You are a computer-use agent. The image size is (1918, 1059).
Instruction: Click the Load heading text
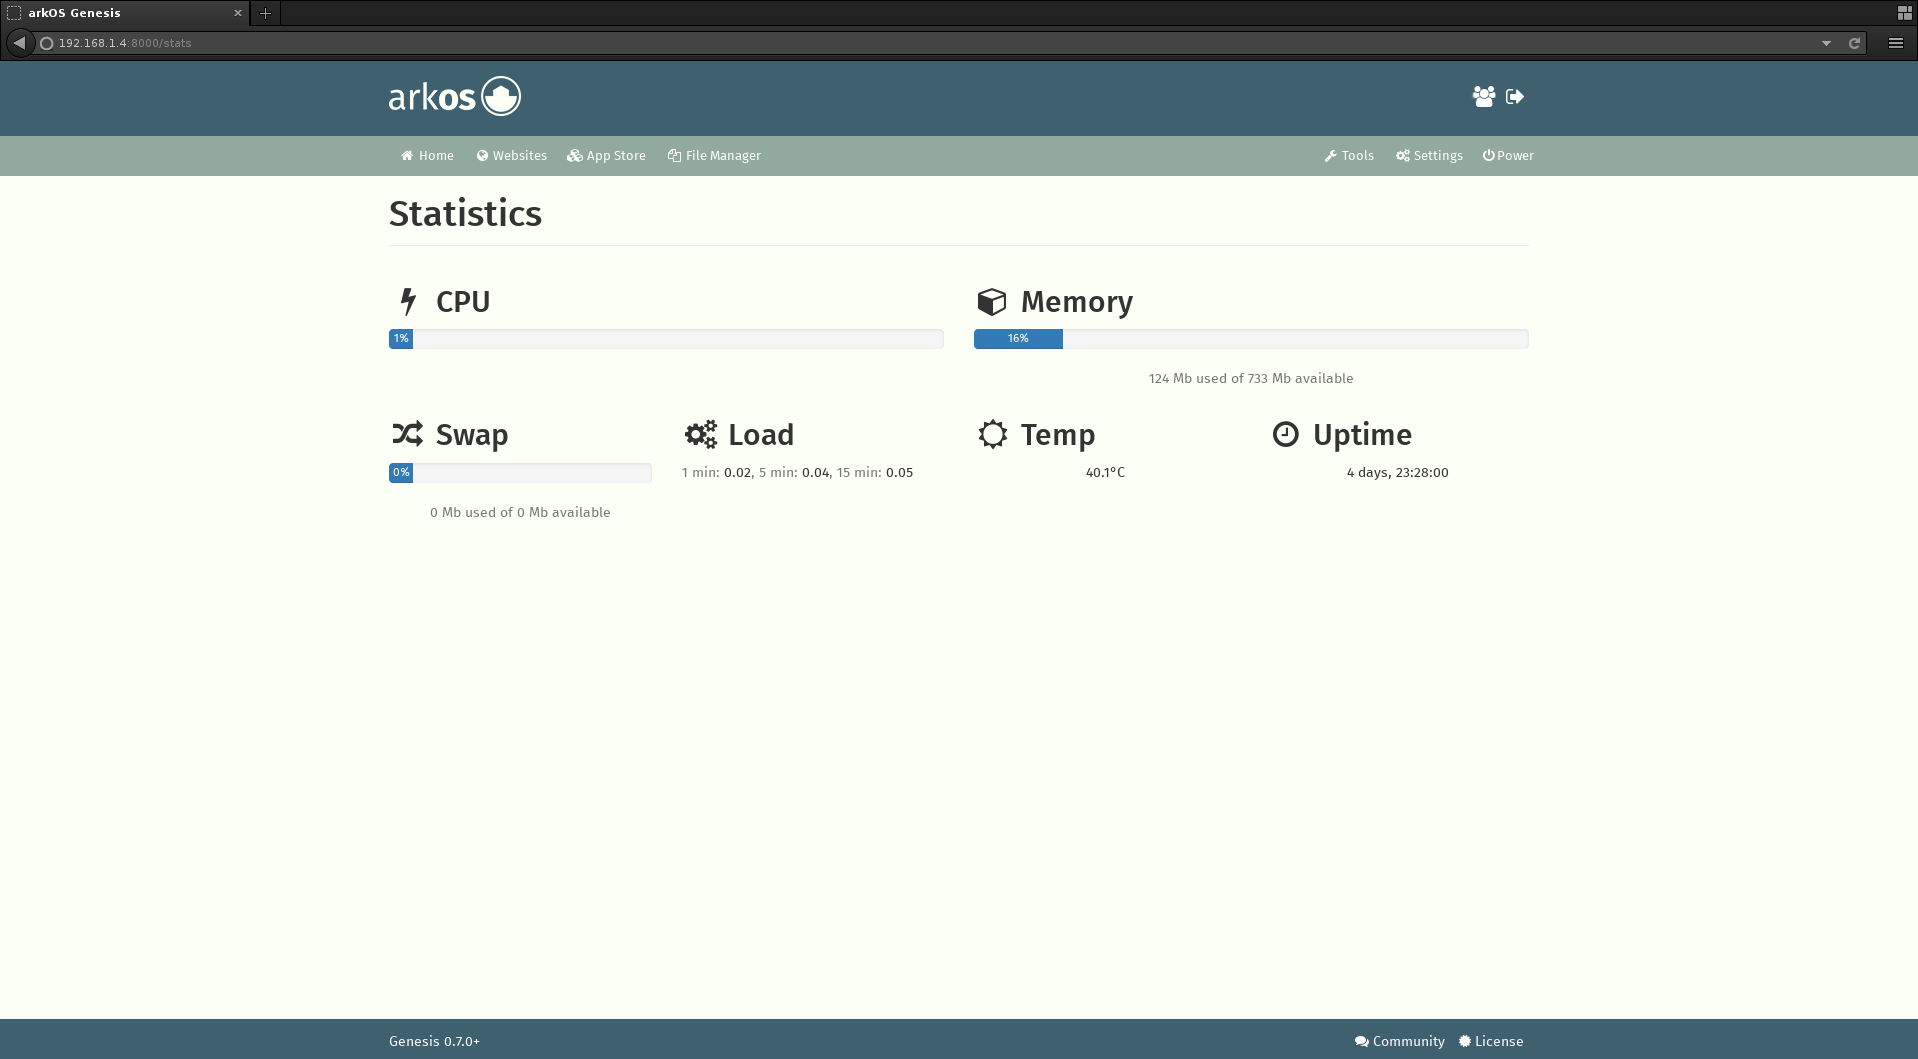pos(761,435)
